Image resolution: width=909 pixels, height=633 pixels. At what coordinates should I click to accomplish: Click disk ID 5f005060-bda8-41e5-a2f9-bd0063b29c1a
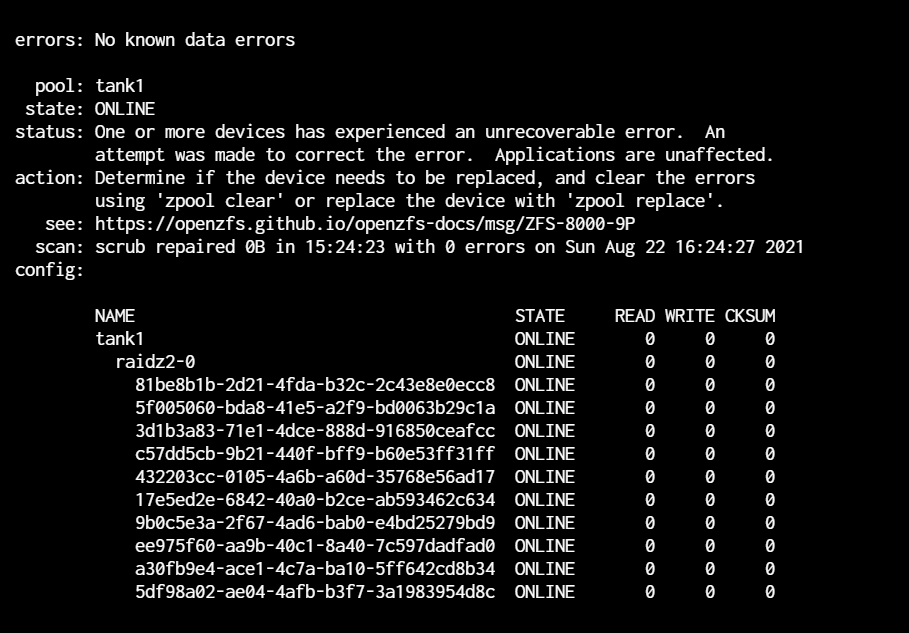pyautogui.click(x=315, y=408)
